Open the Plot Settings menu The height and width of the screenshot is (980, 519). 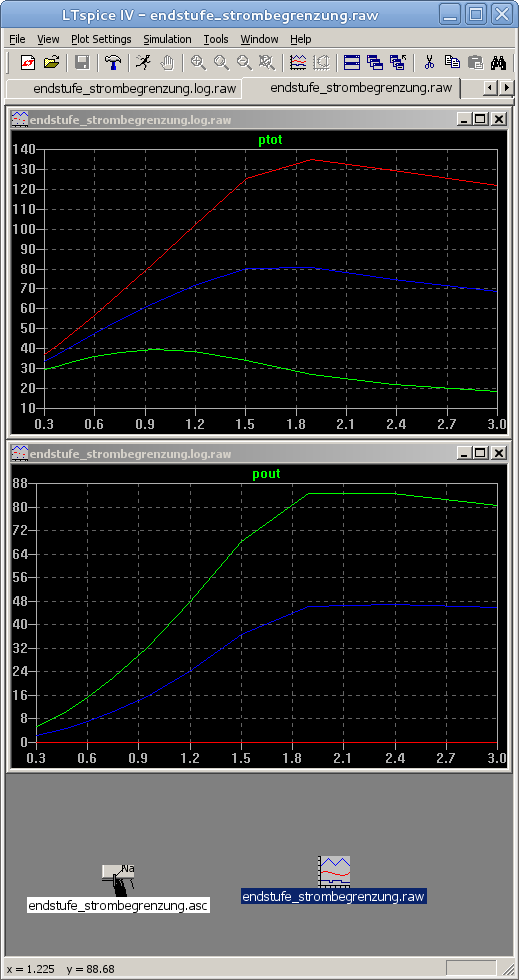coord(101,39)
